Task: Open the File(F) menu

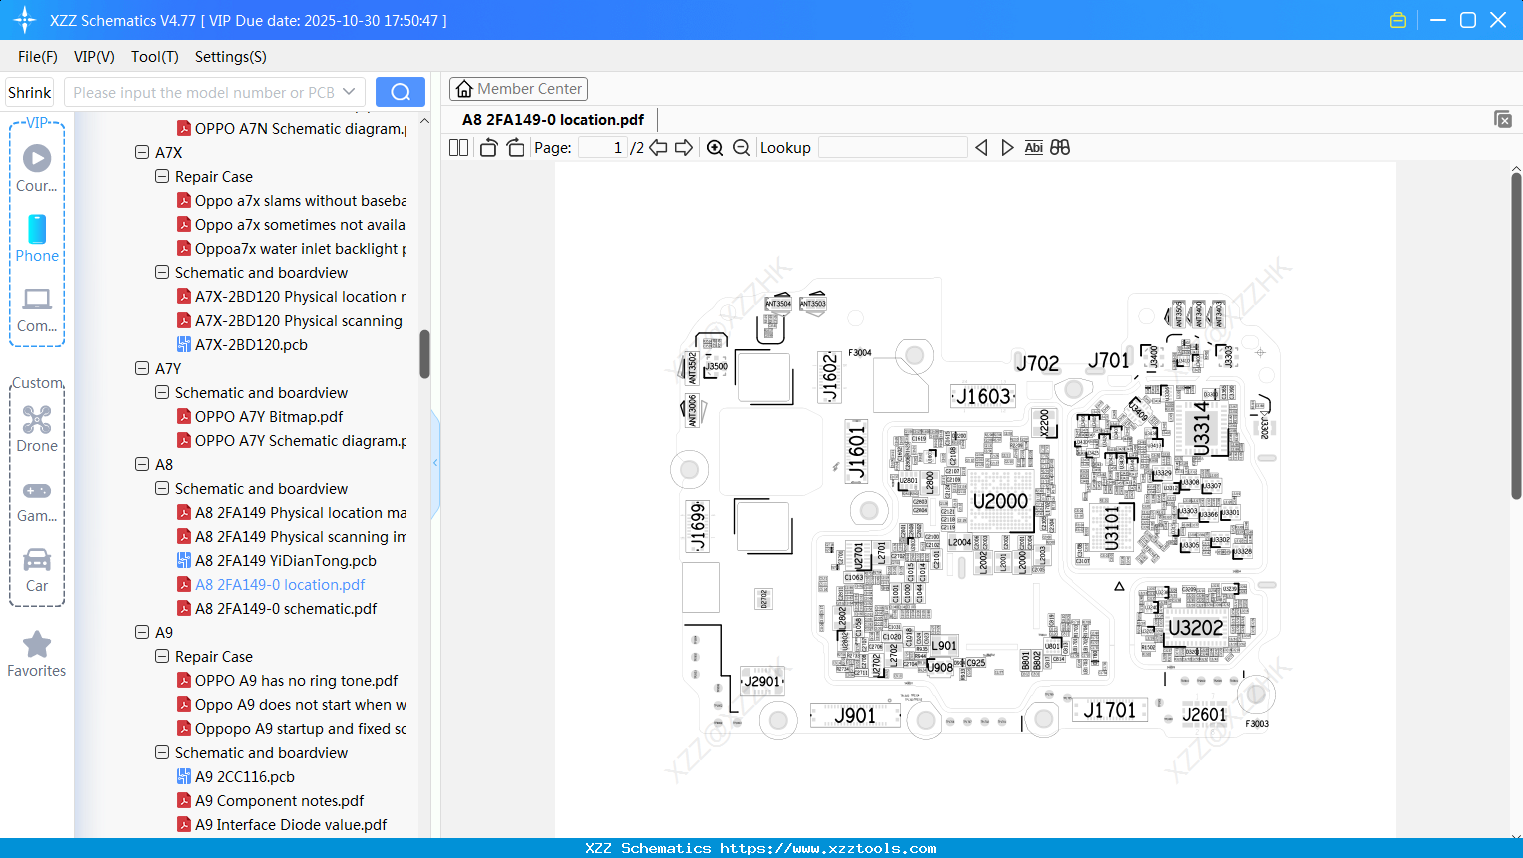Action: coord(38,57)
